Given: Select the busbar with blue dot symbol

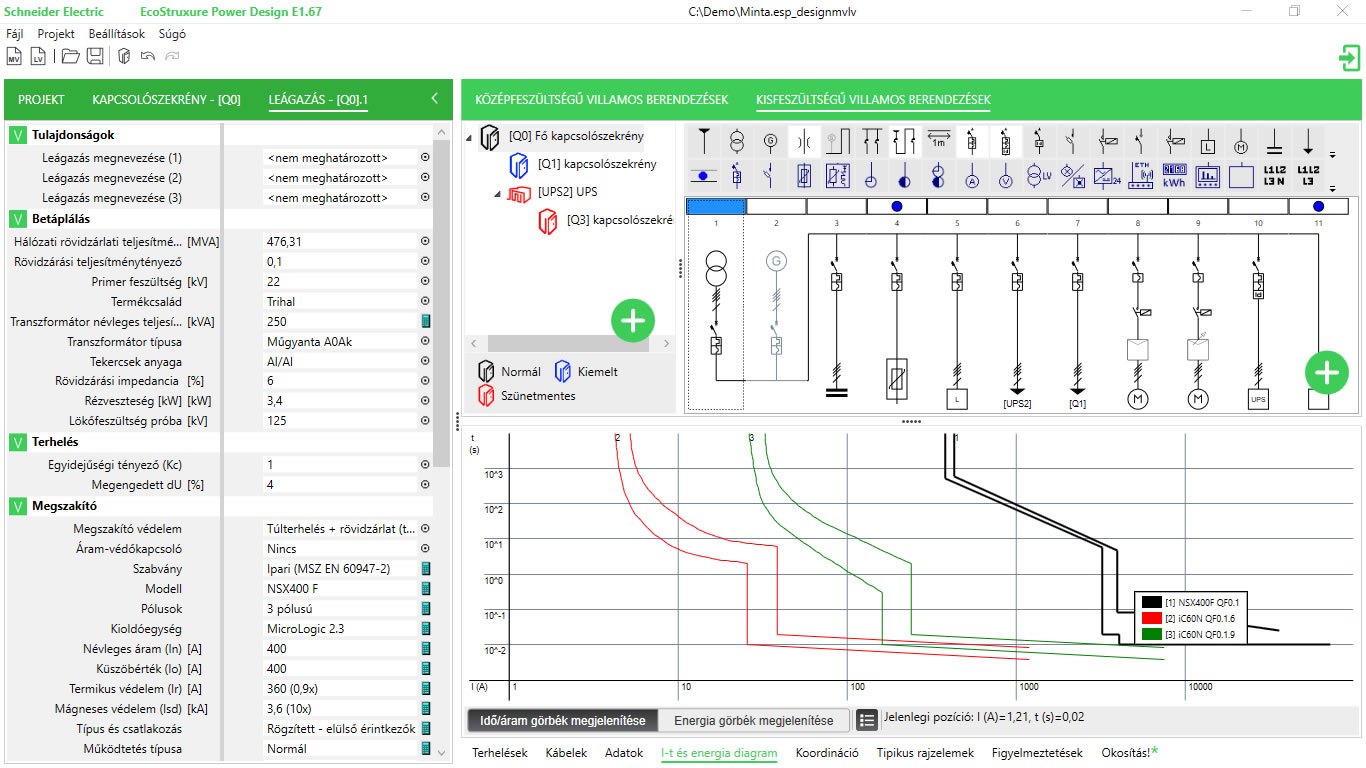Looking at the screenshot, I should 703,176.
